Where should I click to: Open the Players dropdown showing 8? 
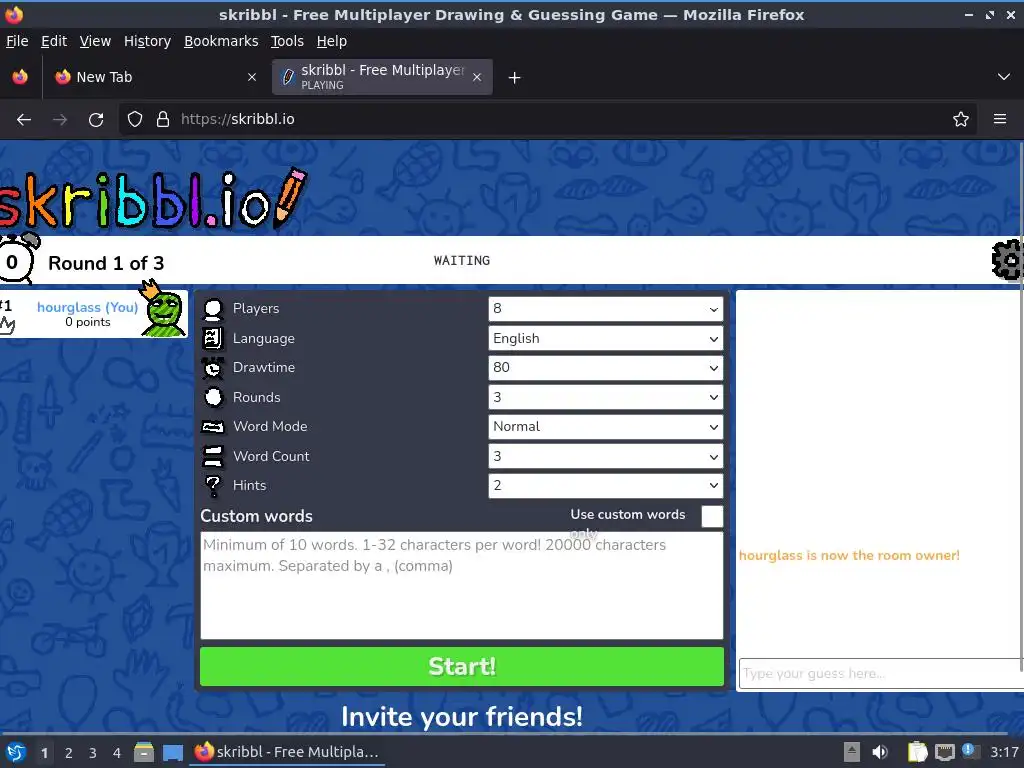click(x=605, y=309)
